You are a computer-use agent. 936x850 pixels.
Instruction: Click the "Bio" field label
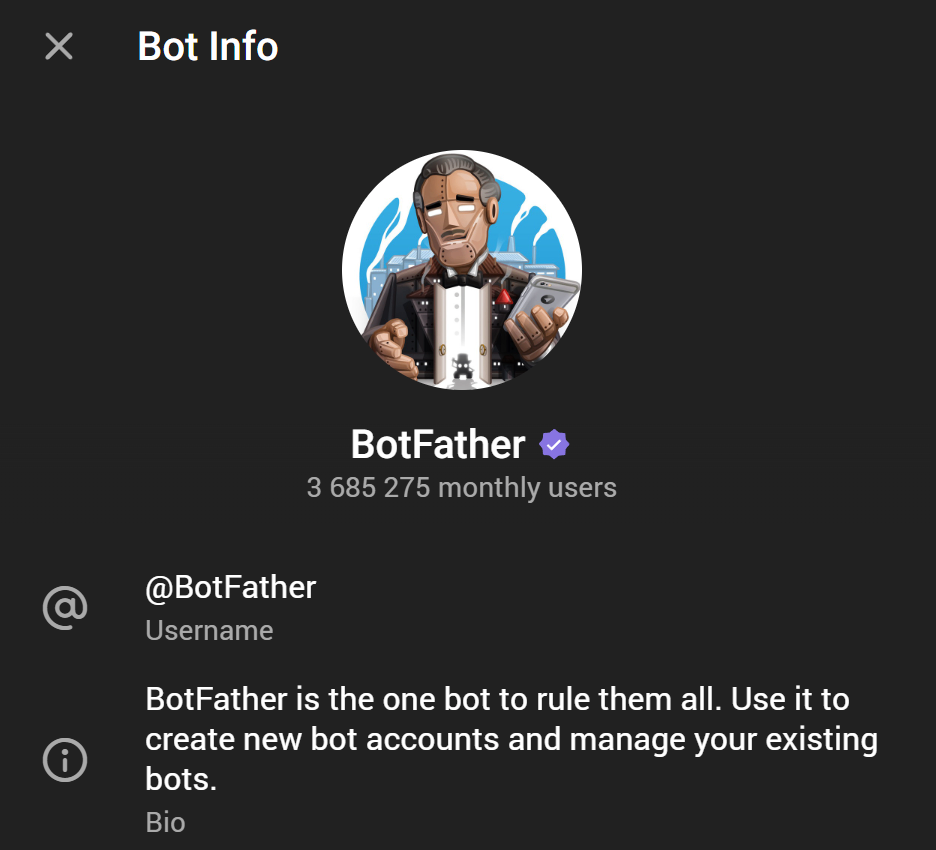click(165, 822)
